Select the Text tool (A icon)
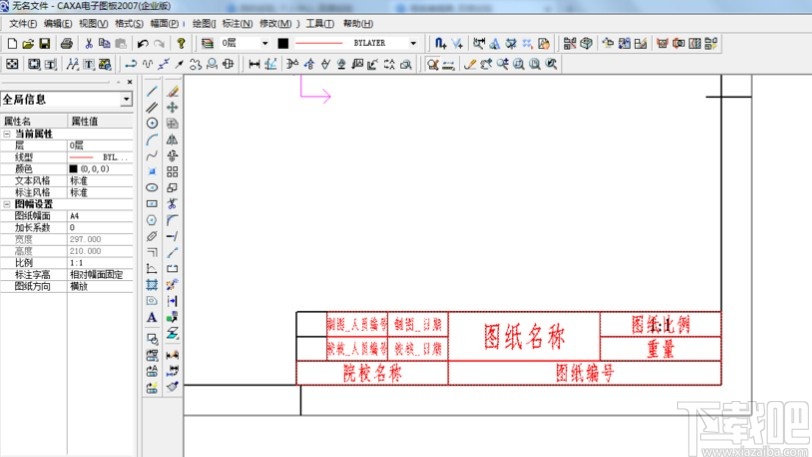 152,317
